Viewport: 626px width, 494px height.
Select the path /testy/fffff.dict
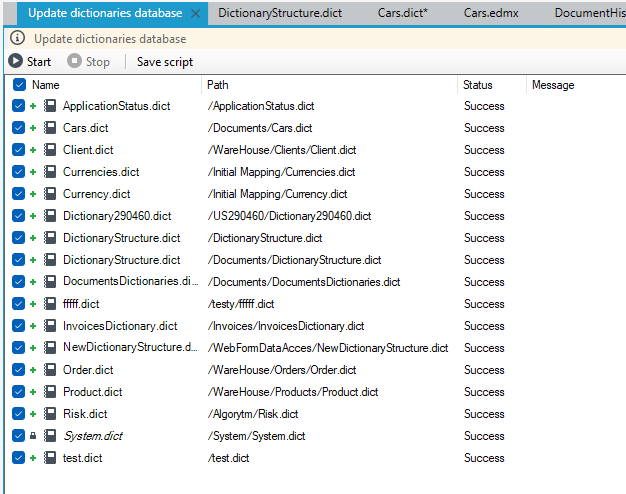pyautogui.click(x=241, y=304)
